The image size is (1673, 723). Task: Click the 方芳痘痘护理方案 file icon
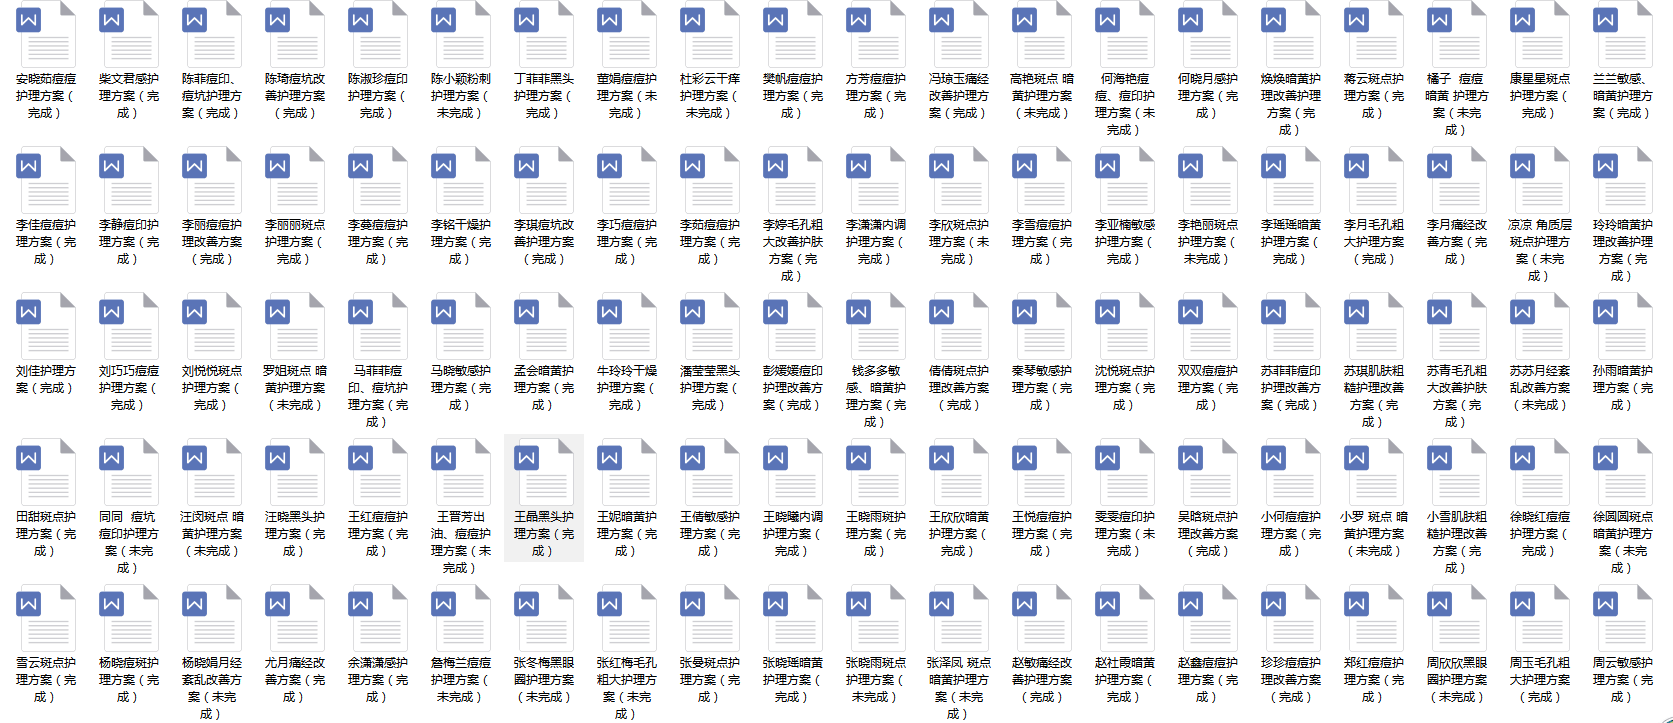pos(875,33)
